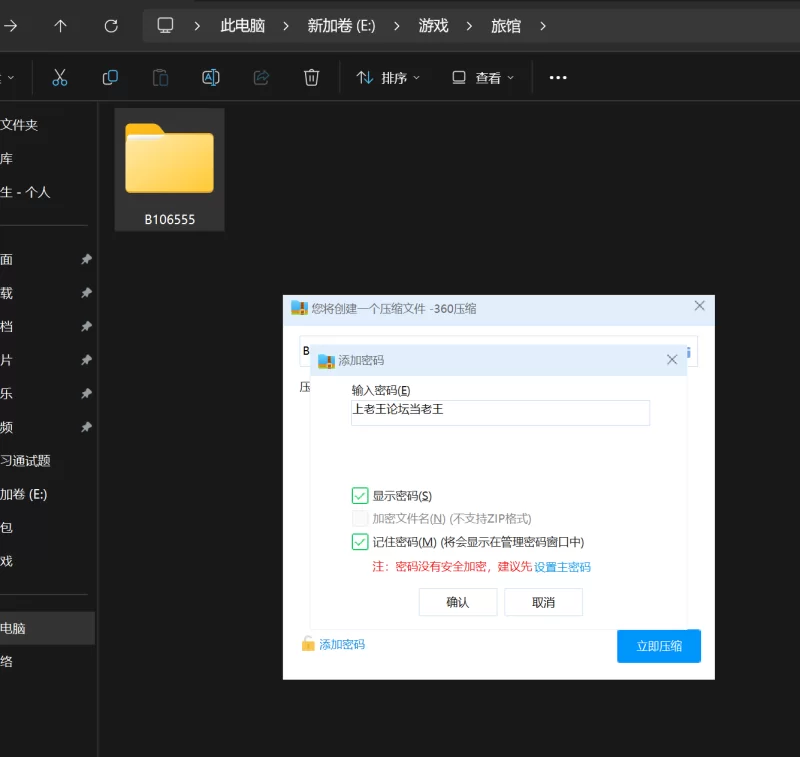Viewport: 800px width, 757px height.
Task: Navigate to 新加卷 (E:) in address bar
Action: pos(341,26)
